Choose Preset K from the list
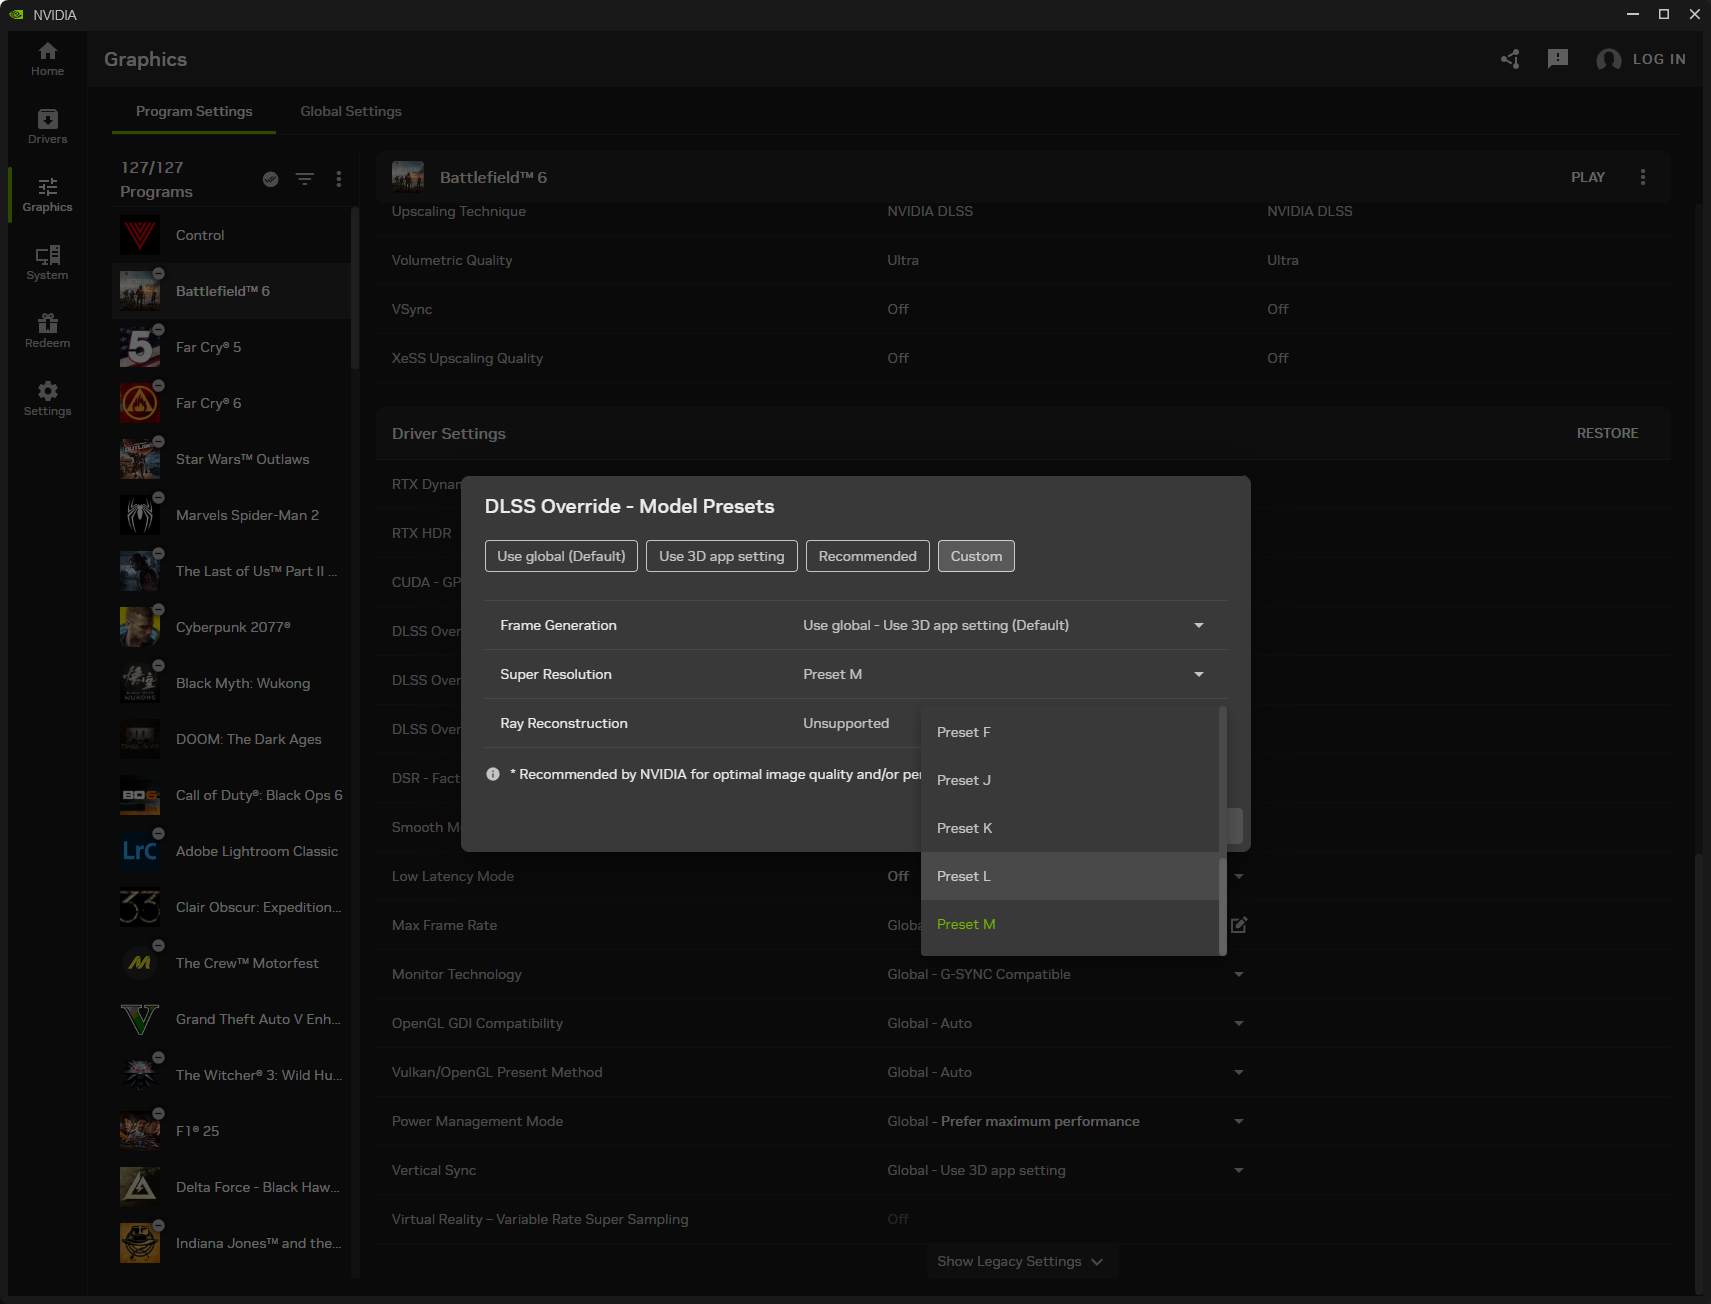 pos(965,828)
